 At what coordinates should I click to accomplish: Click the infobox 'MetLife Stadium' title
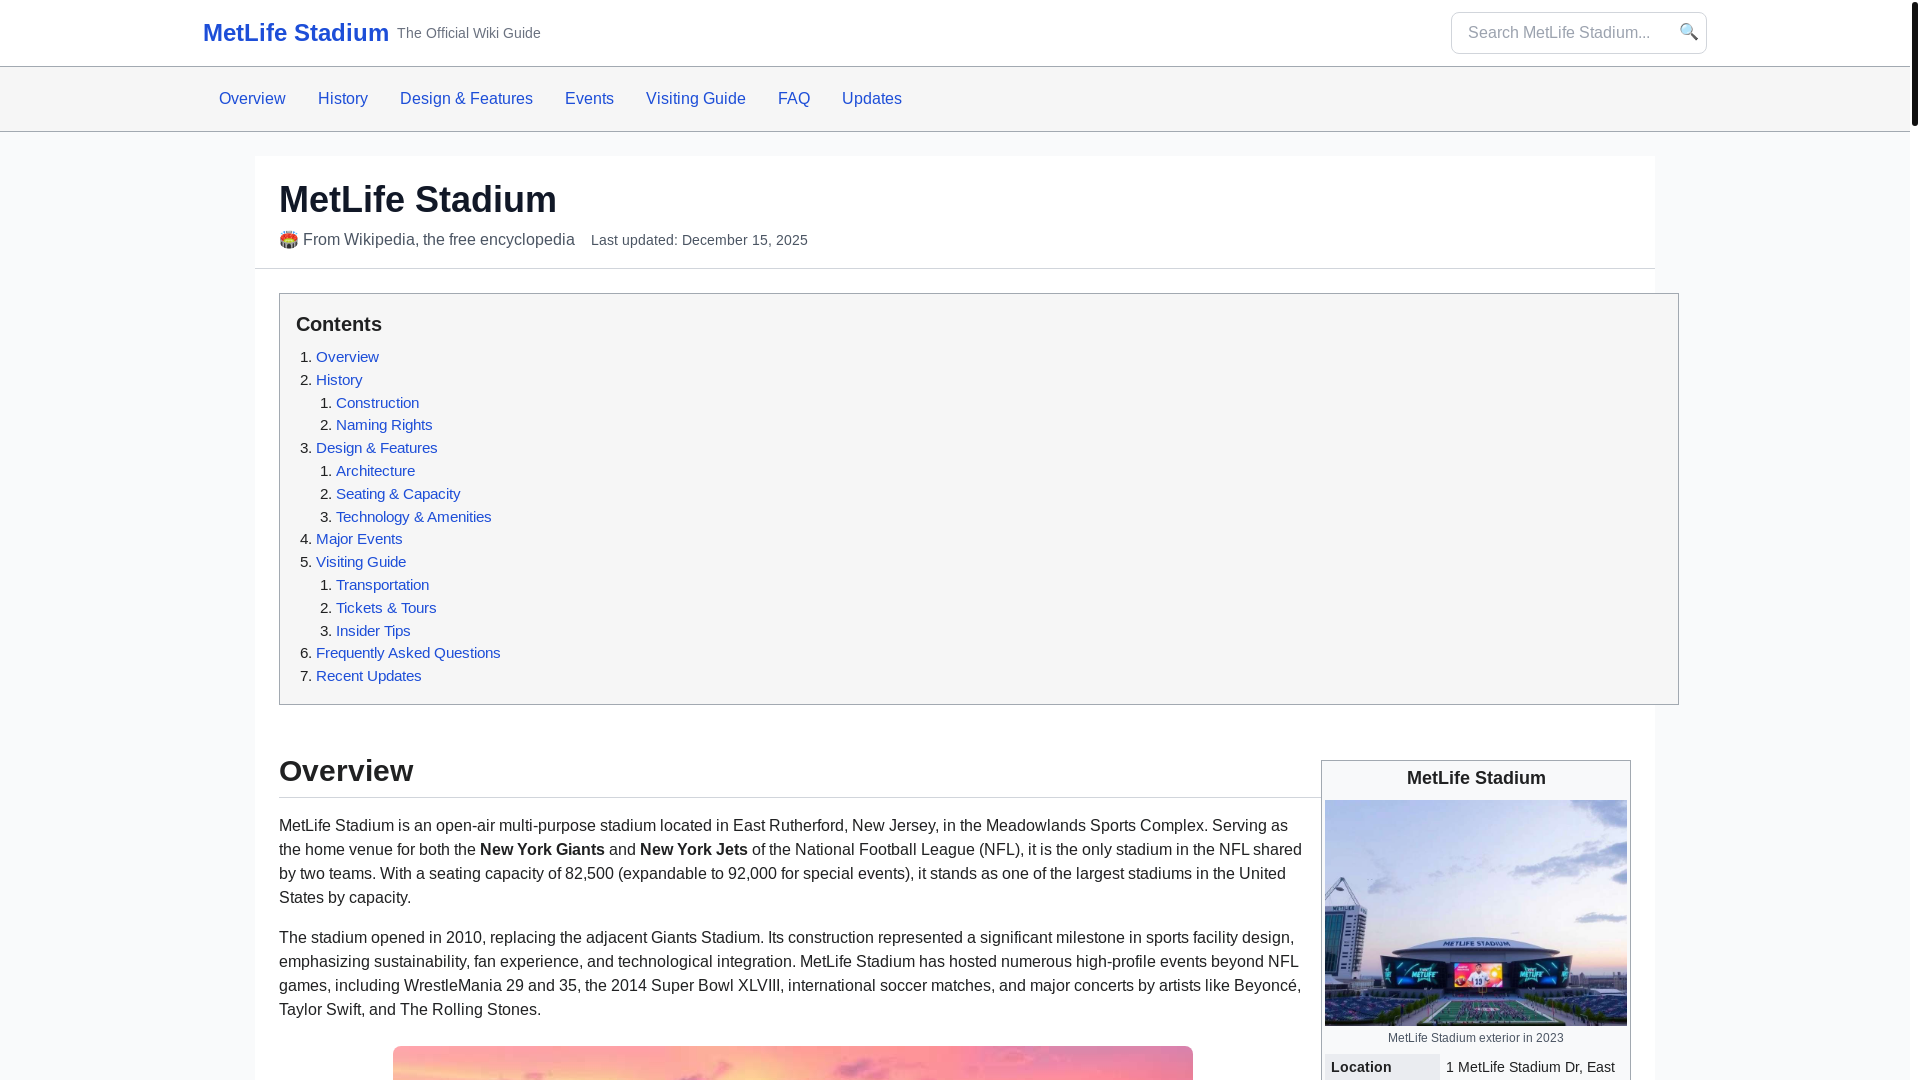pos(1476,778)
